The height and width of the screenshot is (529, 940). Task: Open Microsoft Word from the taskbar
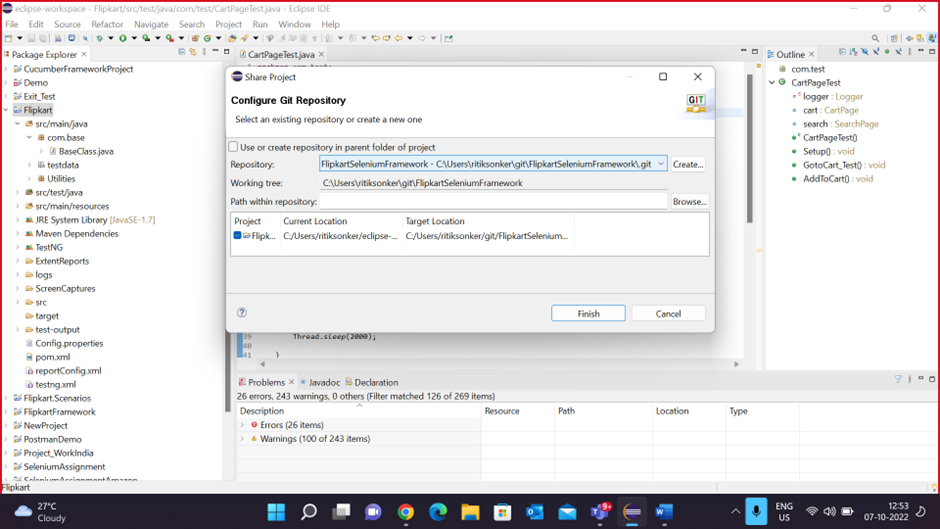(x=664, y=512)
